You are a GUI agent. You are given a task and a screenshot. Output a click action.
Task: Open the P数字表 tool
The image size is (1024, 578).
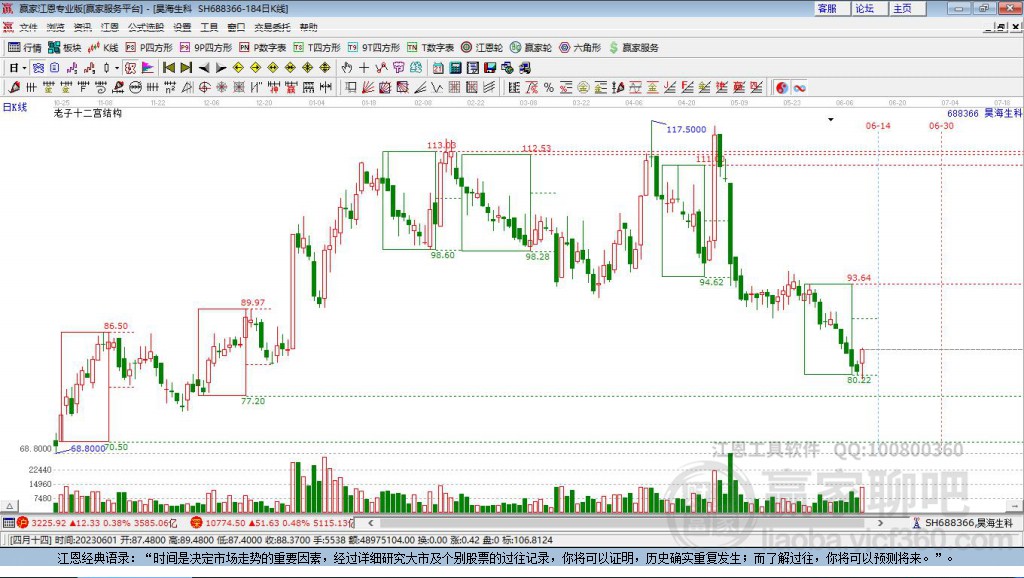(x=263, y=48)
